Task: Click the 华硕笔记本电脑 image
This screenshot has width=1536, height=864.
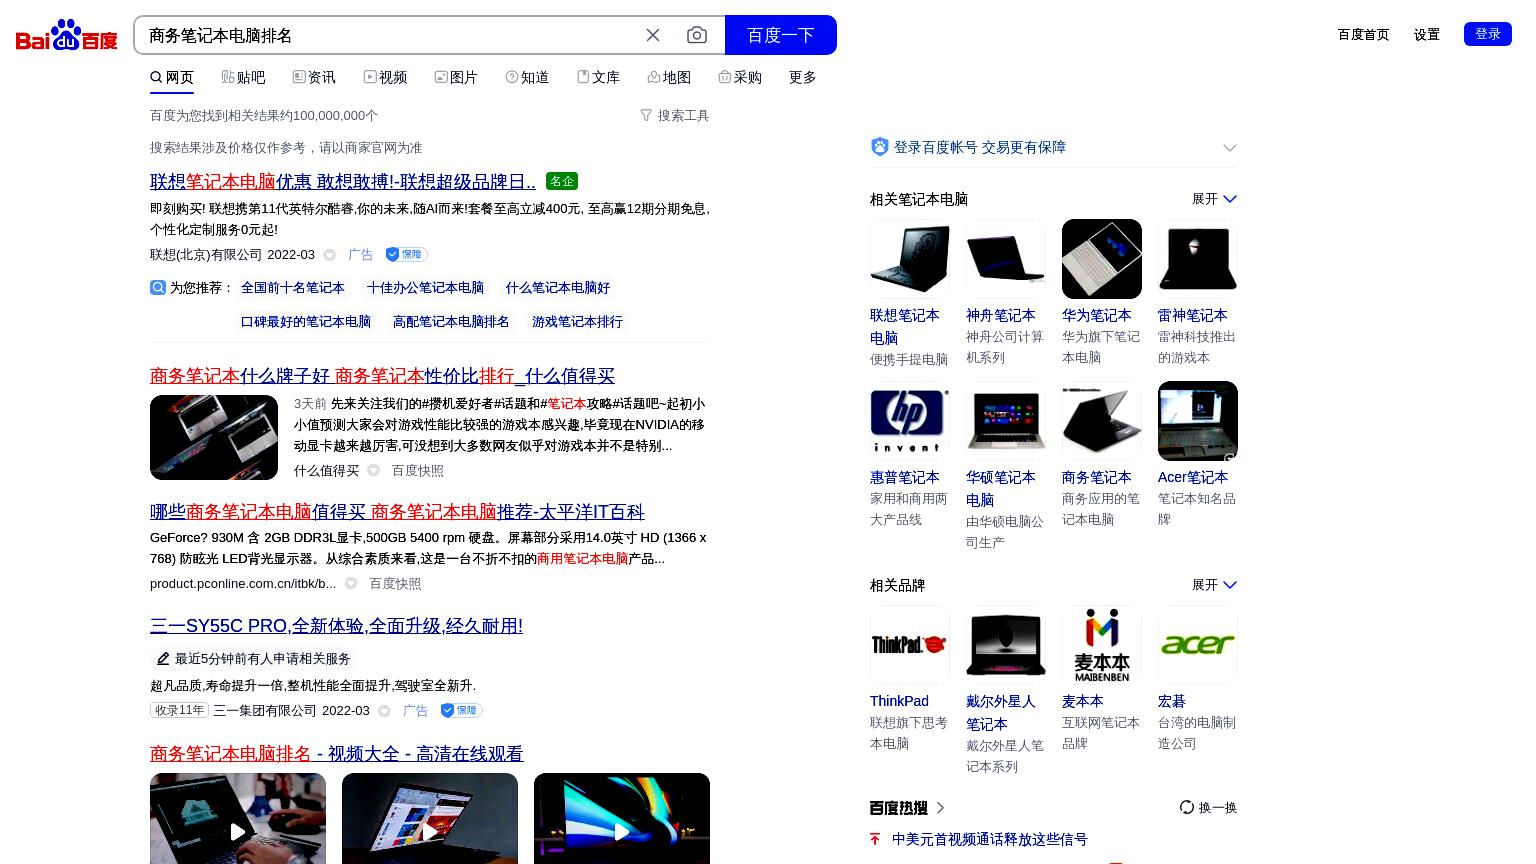Action: coord(1006,421)
